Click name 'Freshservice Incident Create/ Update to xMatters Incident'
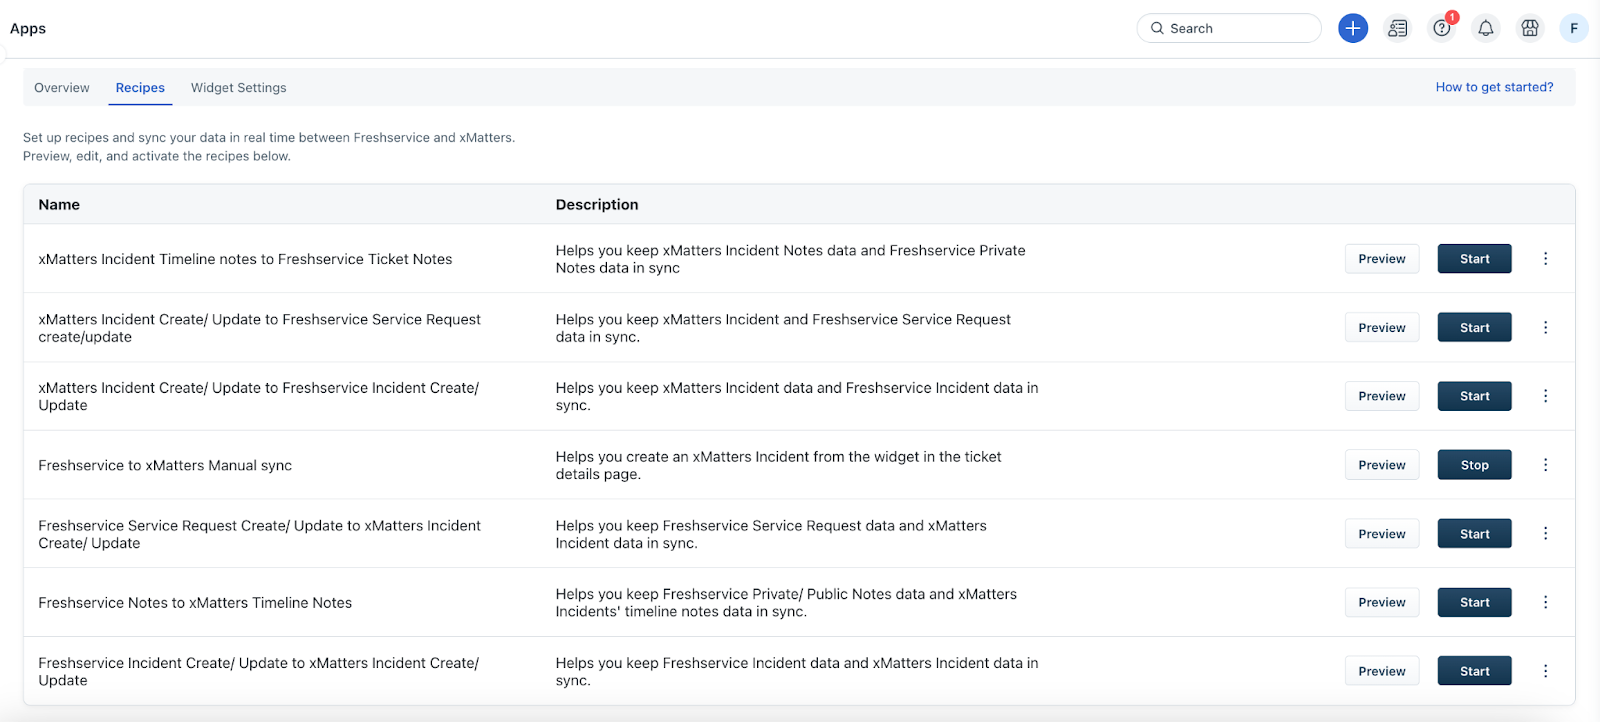Viewport: 1600px width, 722px height. coord(258,671)
